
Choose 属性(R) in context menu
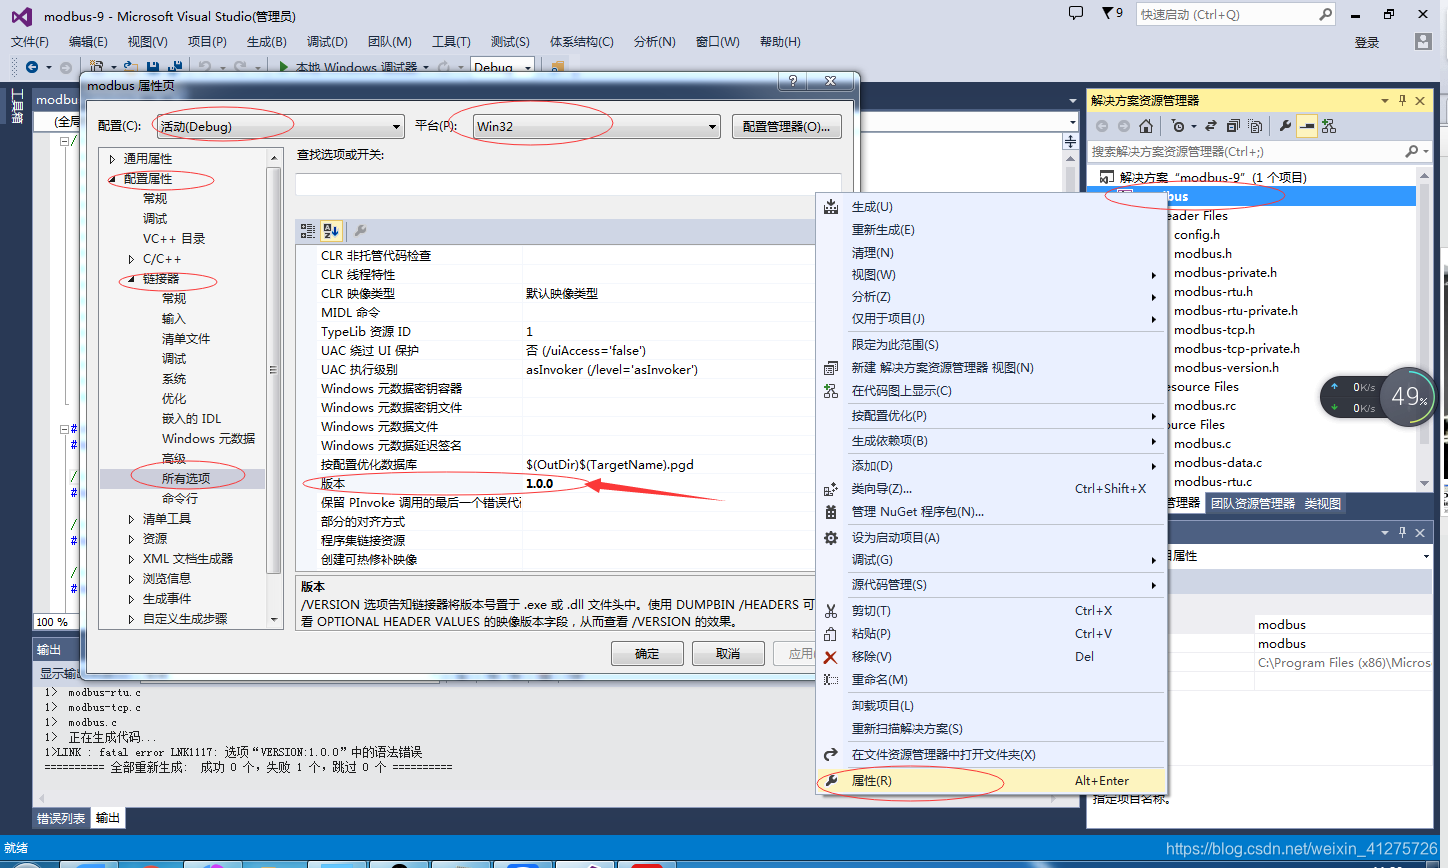pyautogui.click(x=991, y=781)
